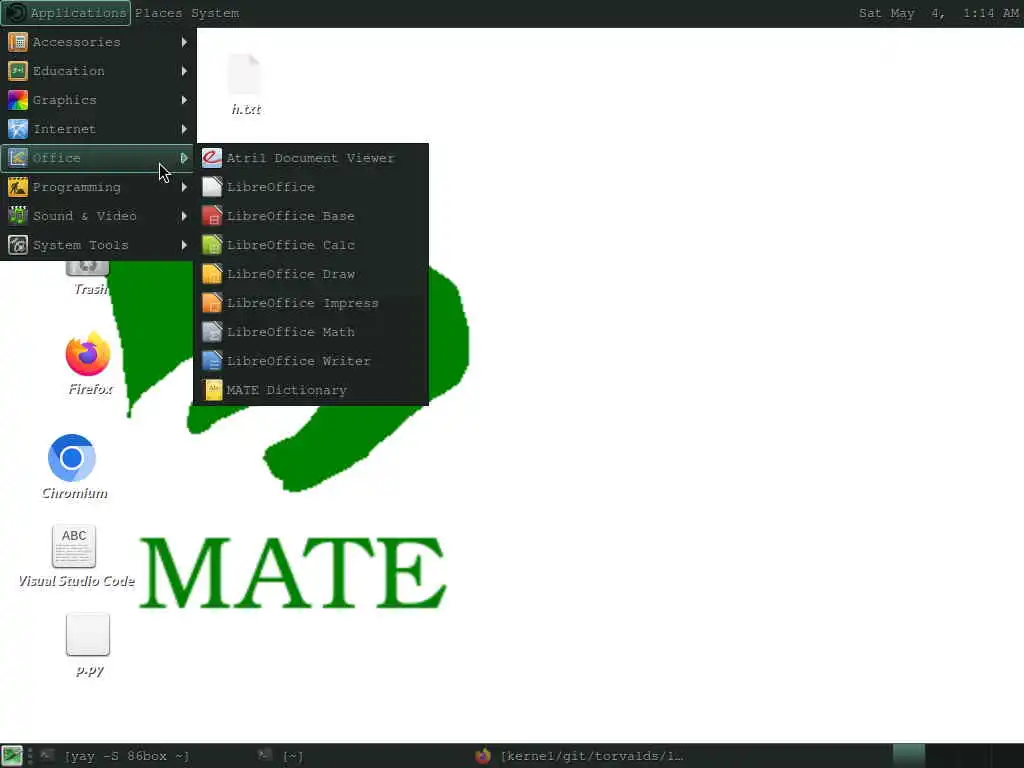
Task: Click the show desktop icon in bottom panel
Action: click(x=12, y=756)
